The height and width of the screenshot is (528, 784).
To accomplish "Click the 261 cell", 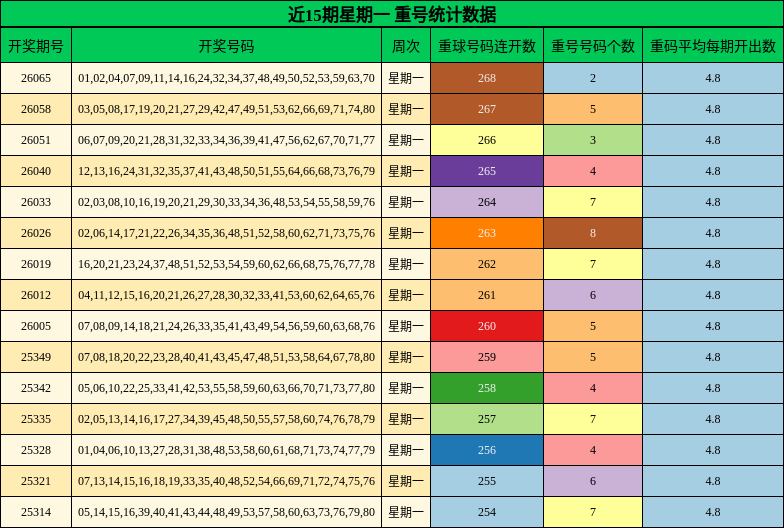I will [x=487, y=295].
